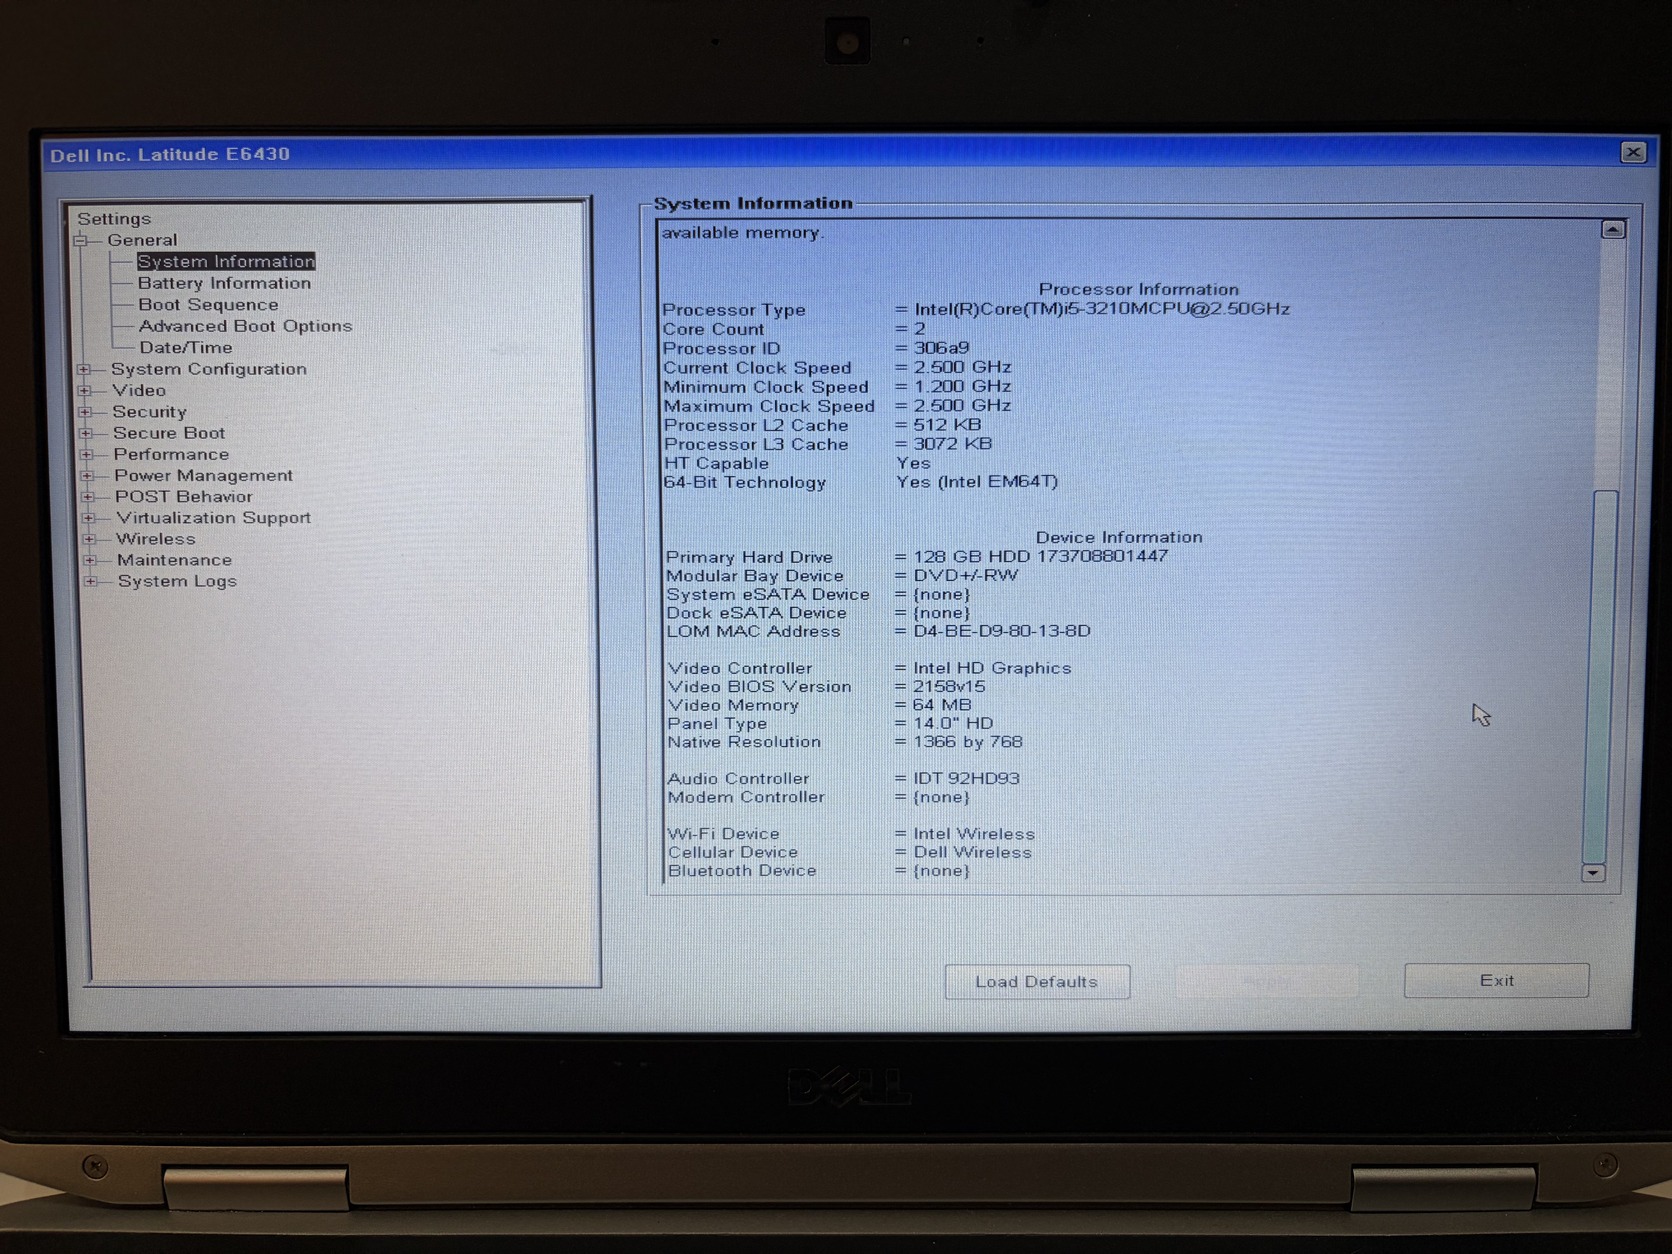Expand the System Configuration node
This screenshot has height=1254, width=1672.
tap(84, 369)
